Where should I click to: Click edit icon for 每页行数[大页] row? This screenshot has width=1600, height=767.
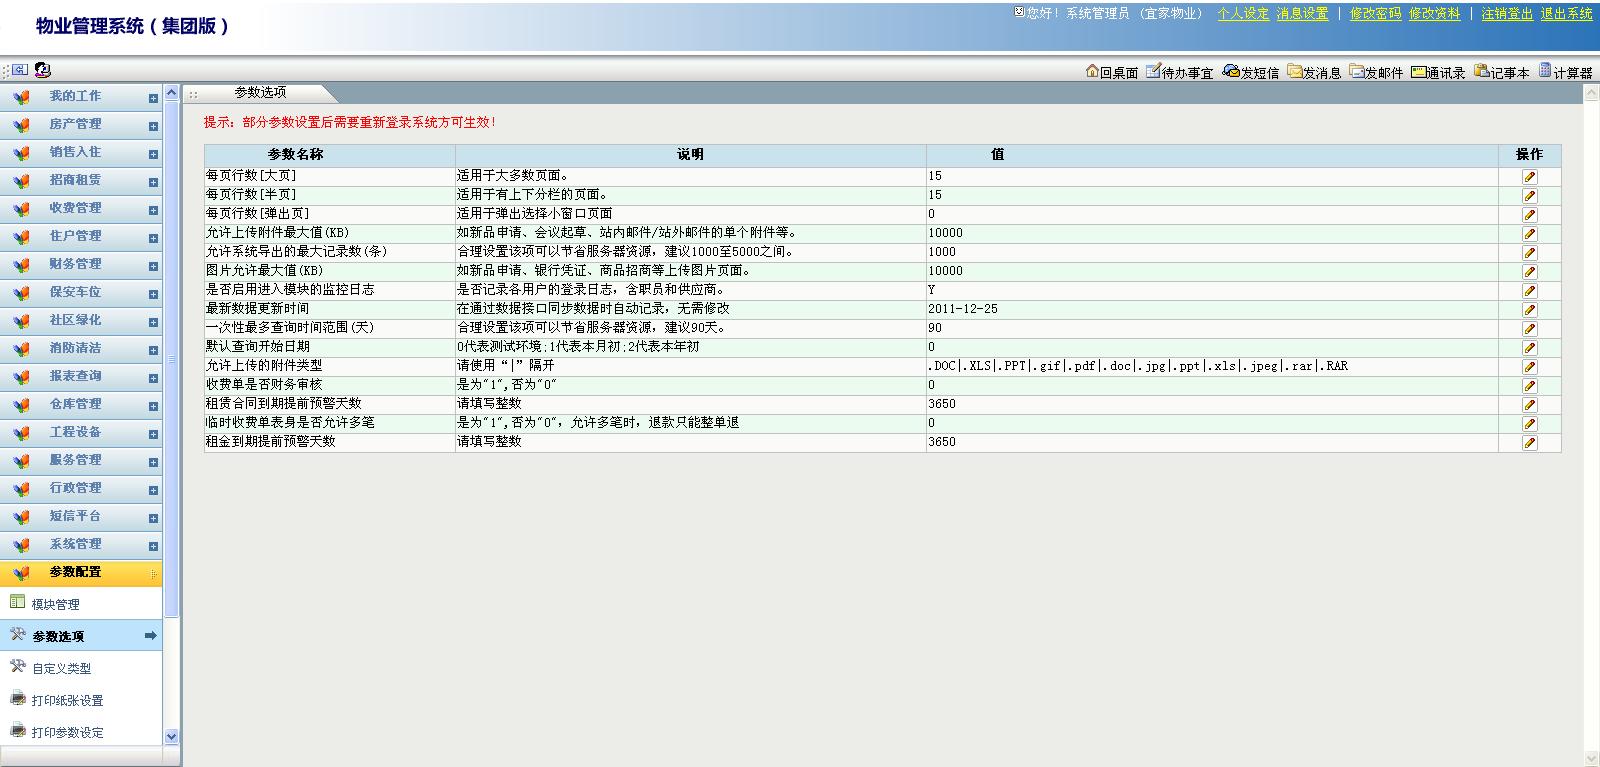[x=1529, y=176]
